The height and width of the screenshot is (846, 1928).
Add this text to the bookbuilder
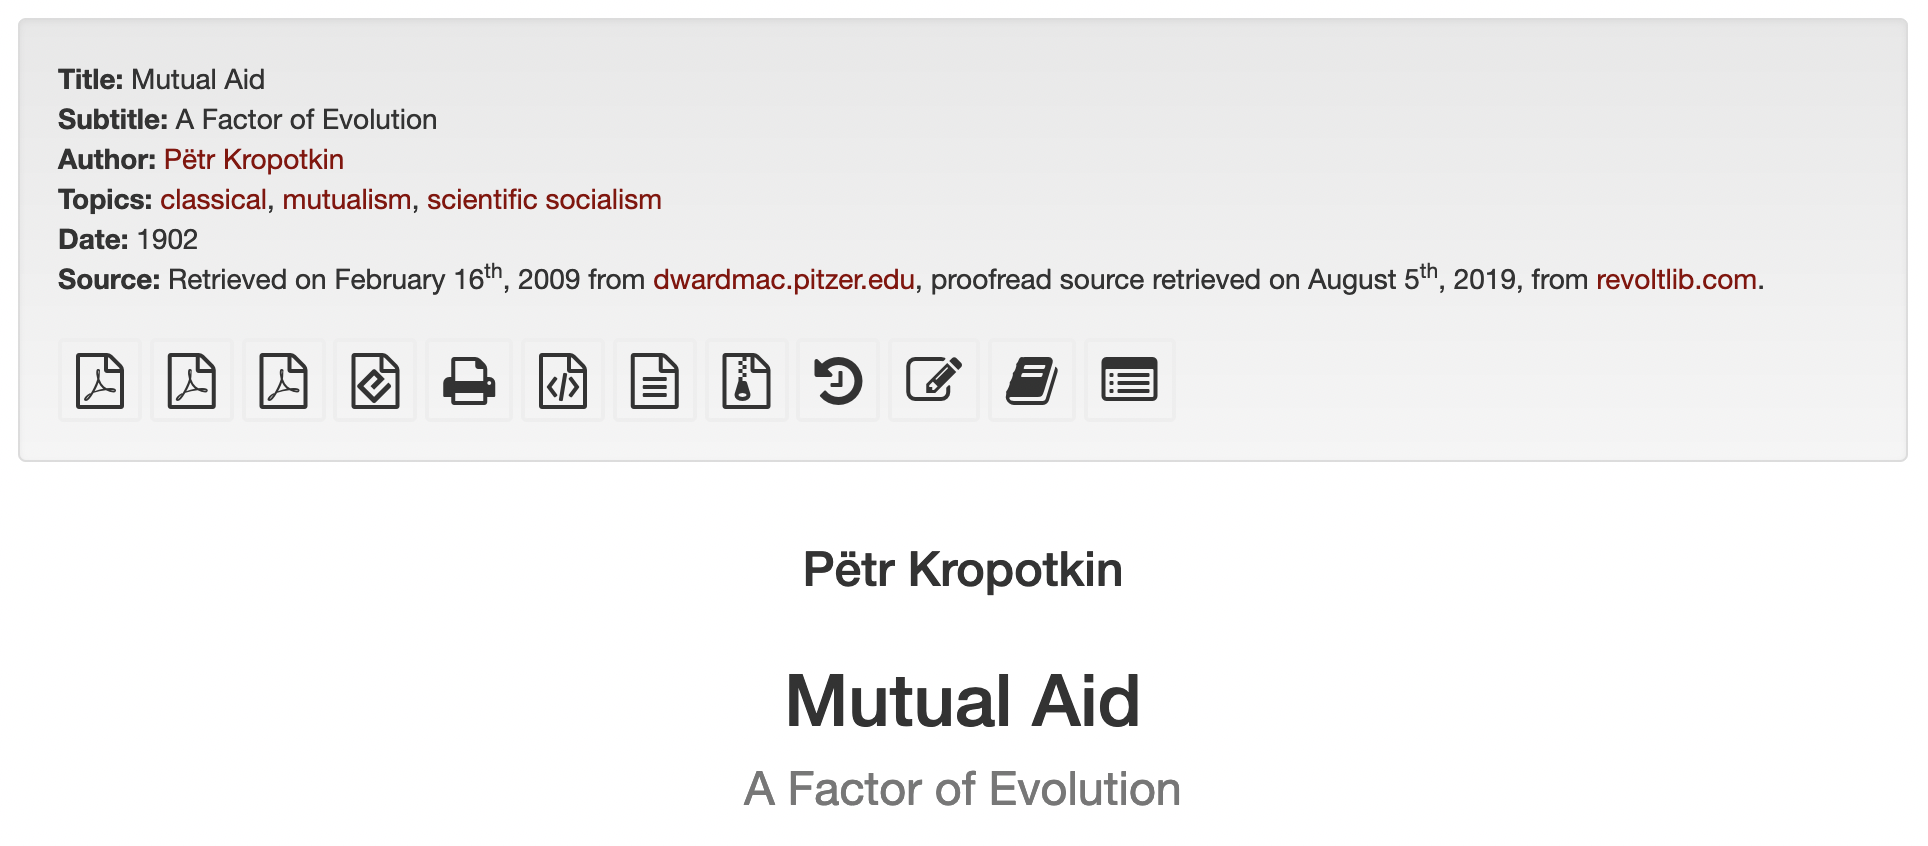point(1032,381)
